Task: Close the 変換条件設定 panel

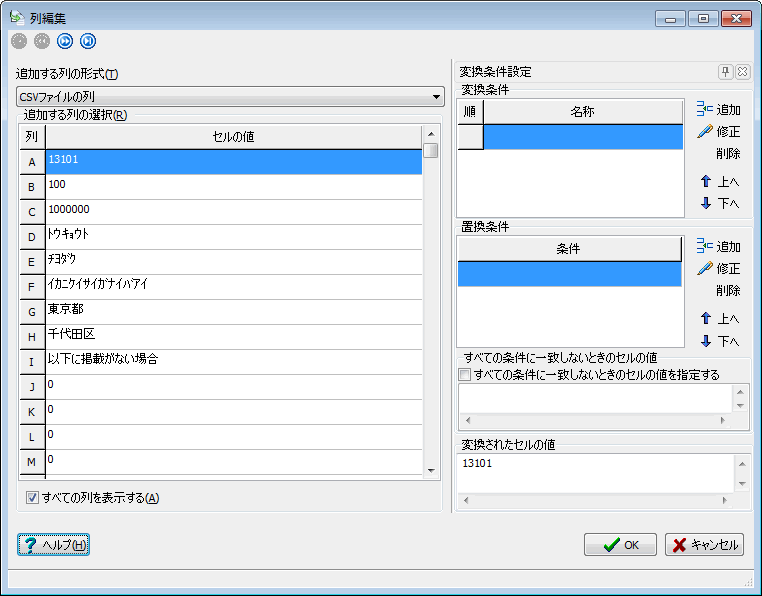Action: pyautogui.click(x=742, y=72)
